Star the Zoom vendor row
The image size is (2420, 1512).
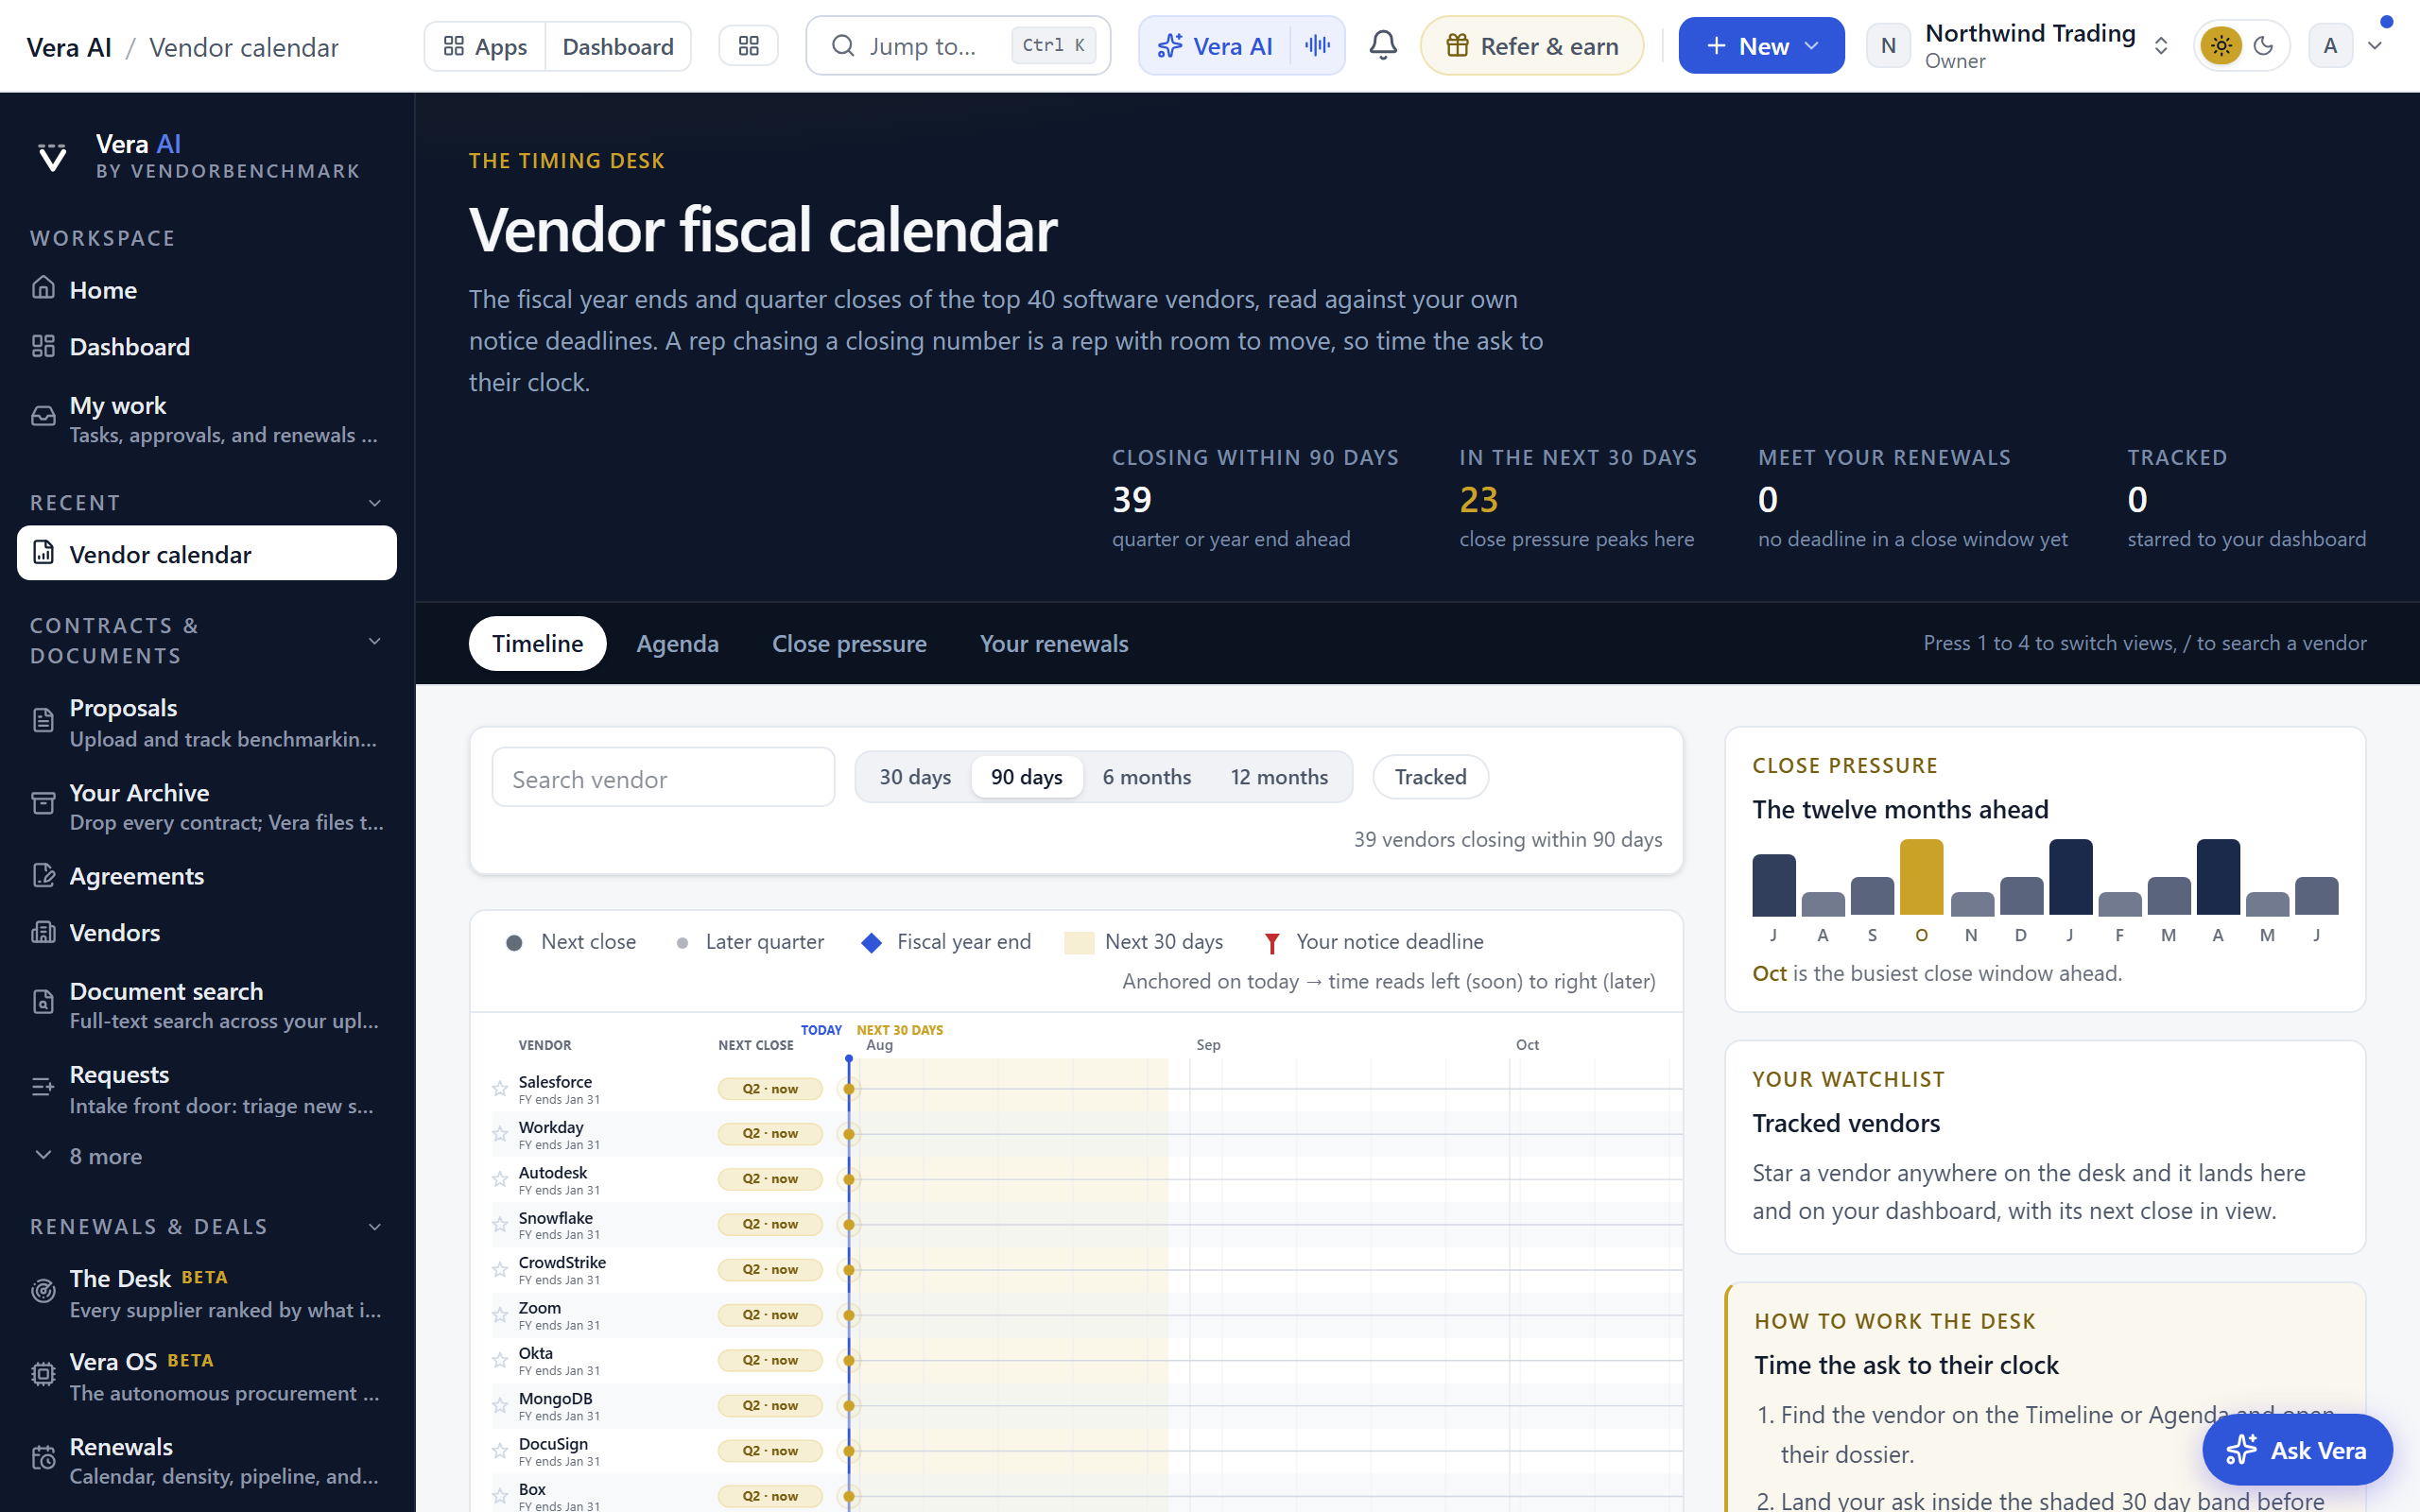500,1315
